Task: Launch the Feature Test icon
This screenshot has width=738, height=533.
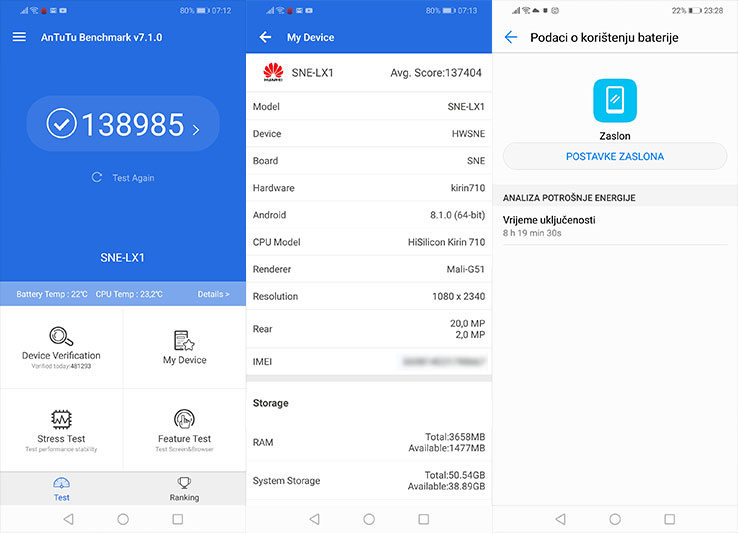Action: click(x=184, y=419)
